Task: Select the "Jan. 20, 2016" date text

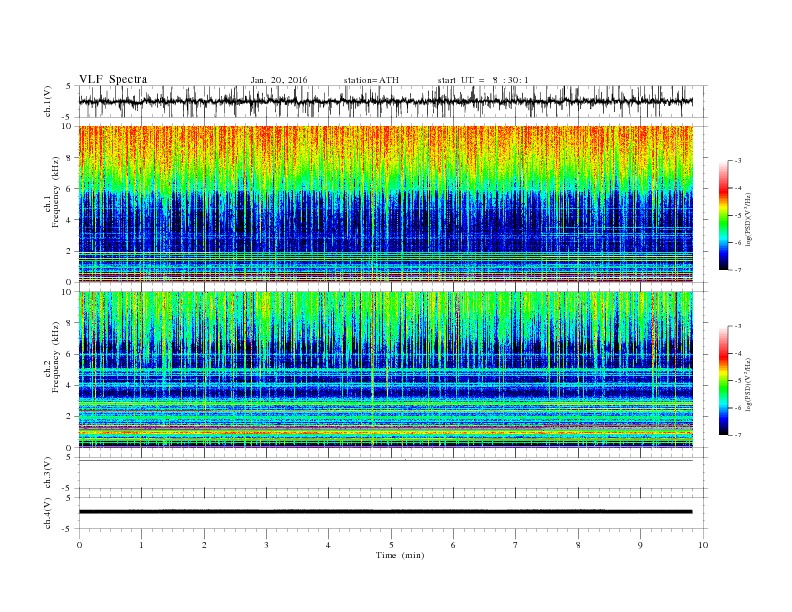Action: (279, 80)
